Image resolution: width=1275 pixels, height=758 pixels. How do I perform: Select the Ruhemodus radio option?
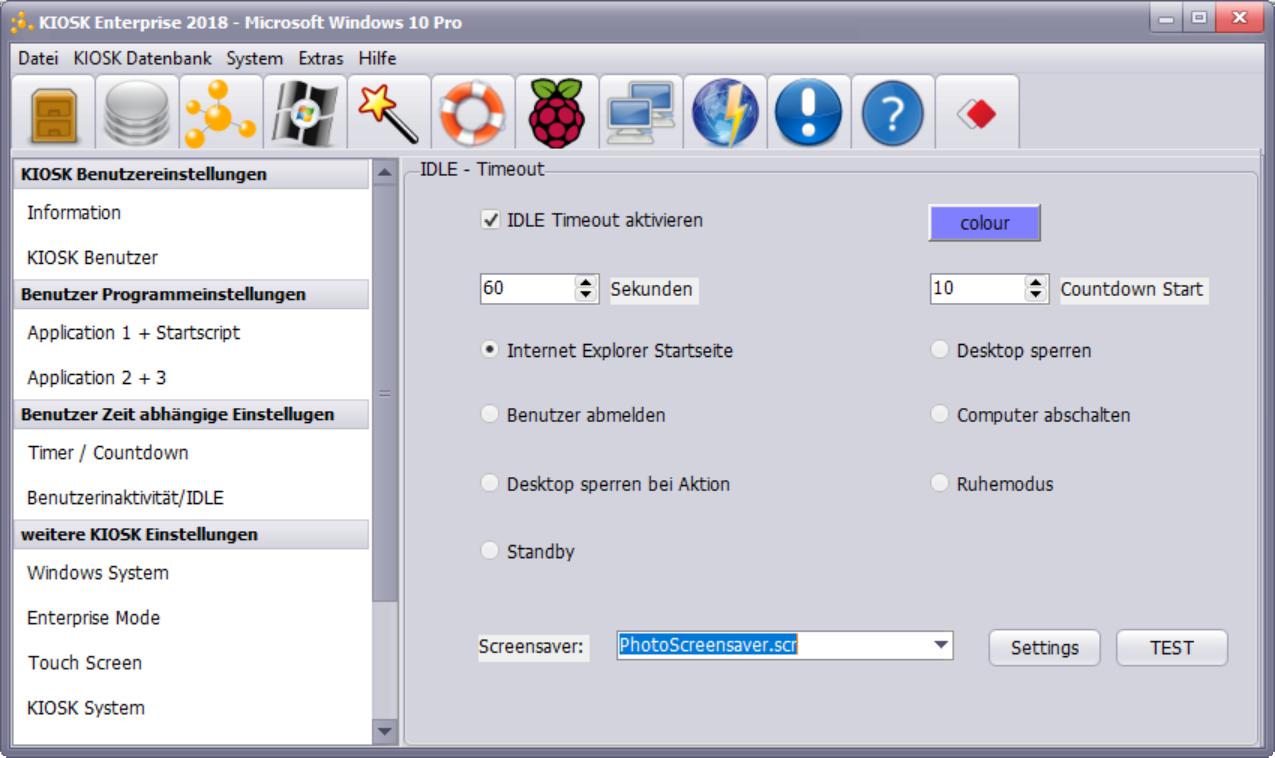[x=939, y=484]
